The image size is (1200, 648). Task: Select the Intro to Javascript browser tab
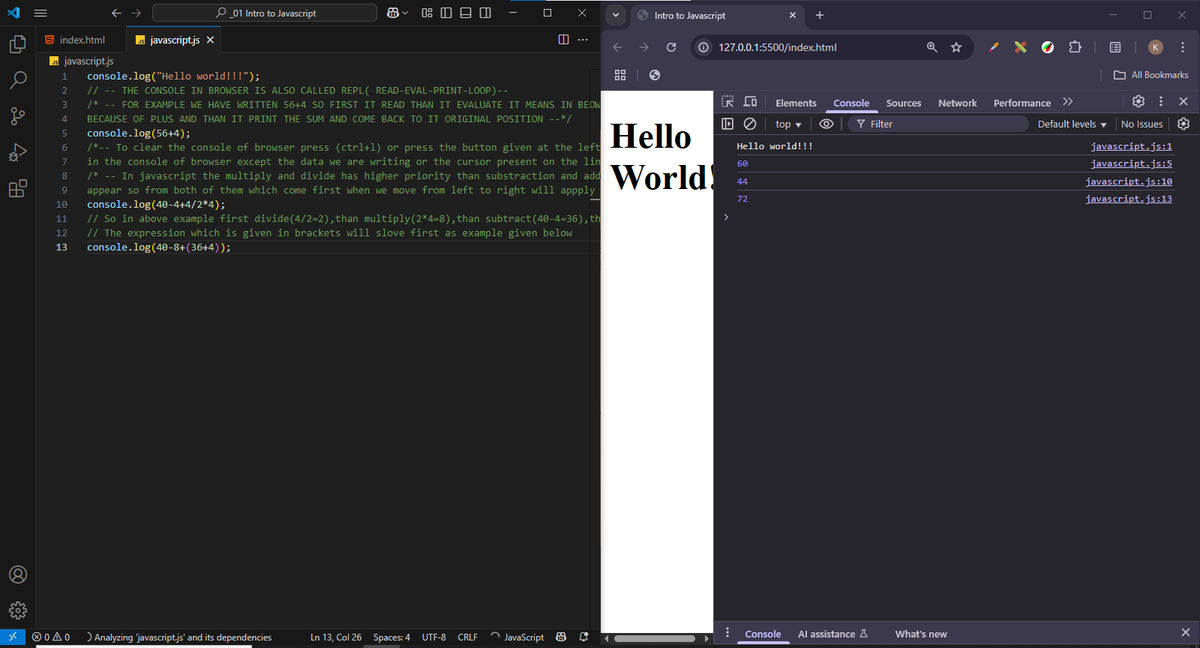pyautogui.click(x=716, y=15)
